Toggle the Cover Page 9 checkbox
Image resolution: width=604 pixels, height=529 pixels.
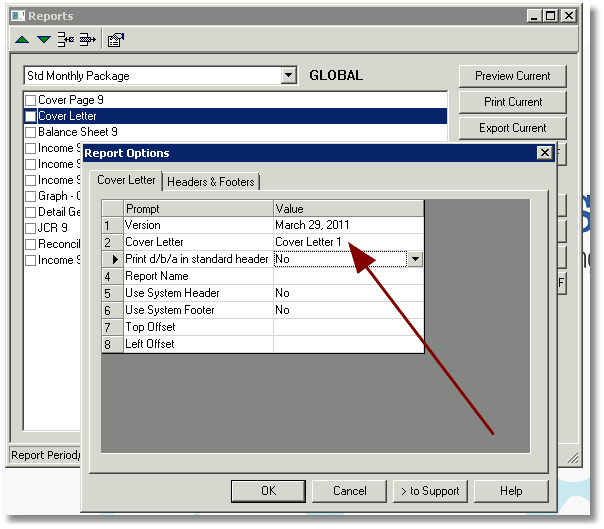click(30, 101)
